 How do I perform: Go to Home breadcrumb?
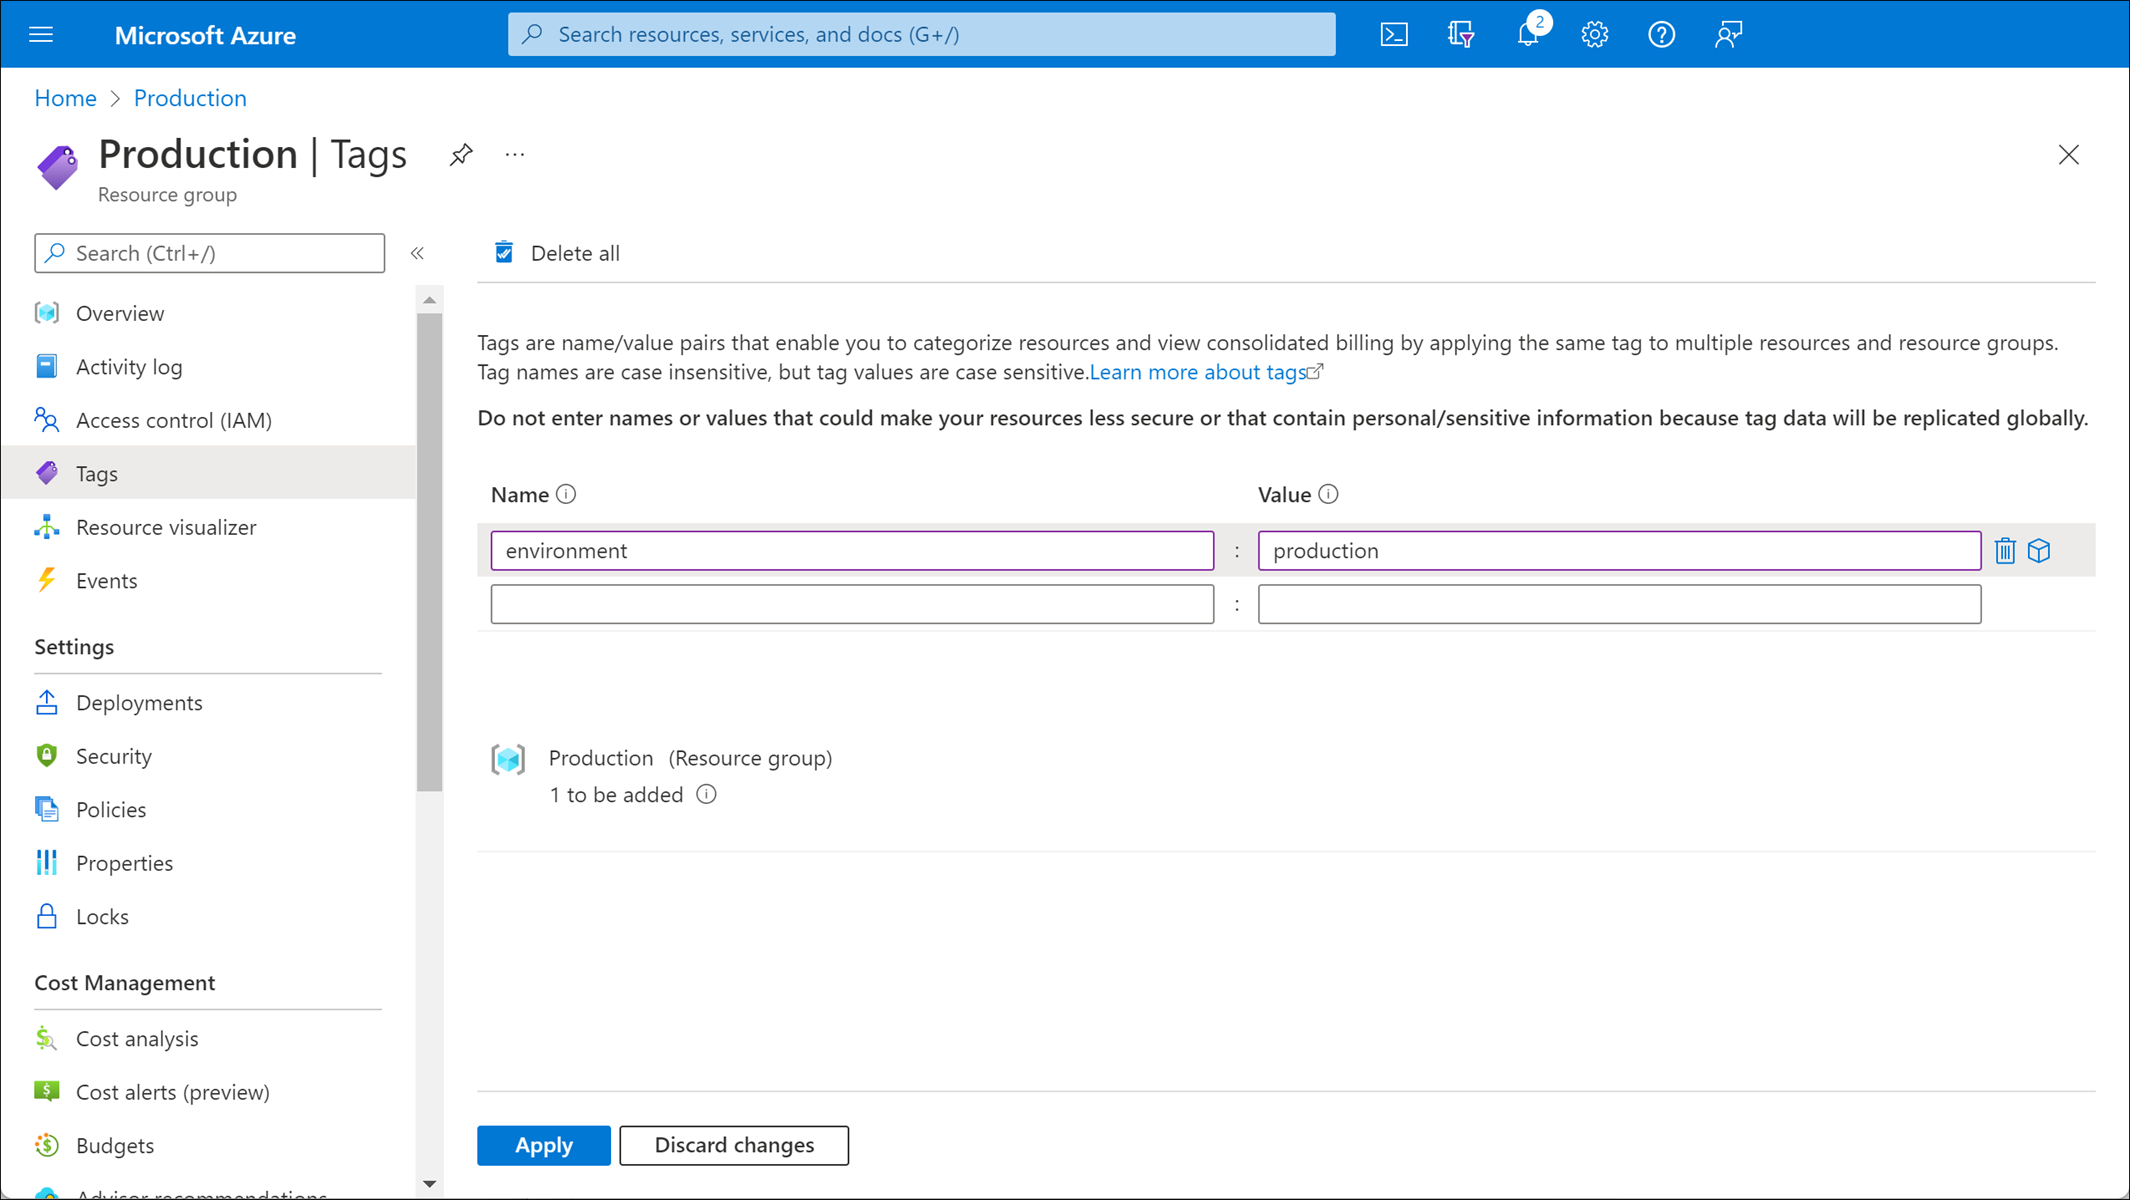tap(65, 98)
